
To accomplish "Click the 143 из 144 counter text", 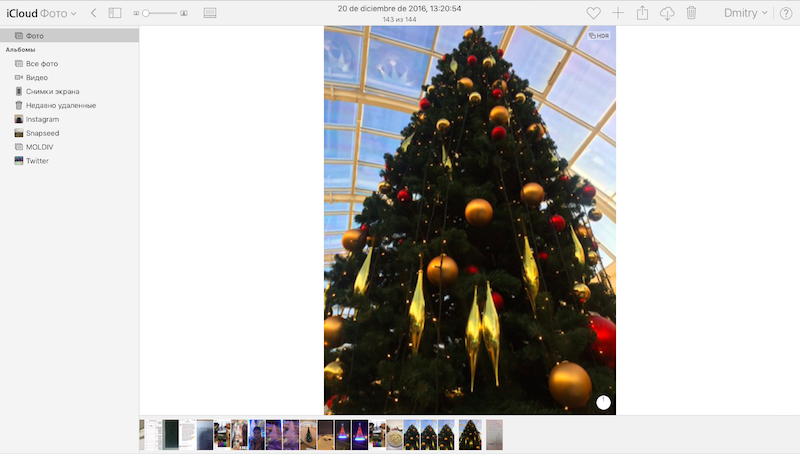I will pos(399,19).
